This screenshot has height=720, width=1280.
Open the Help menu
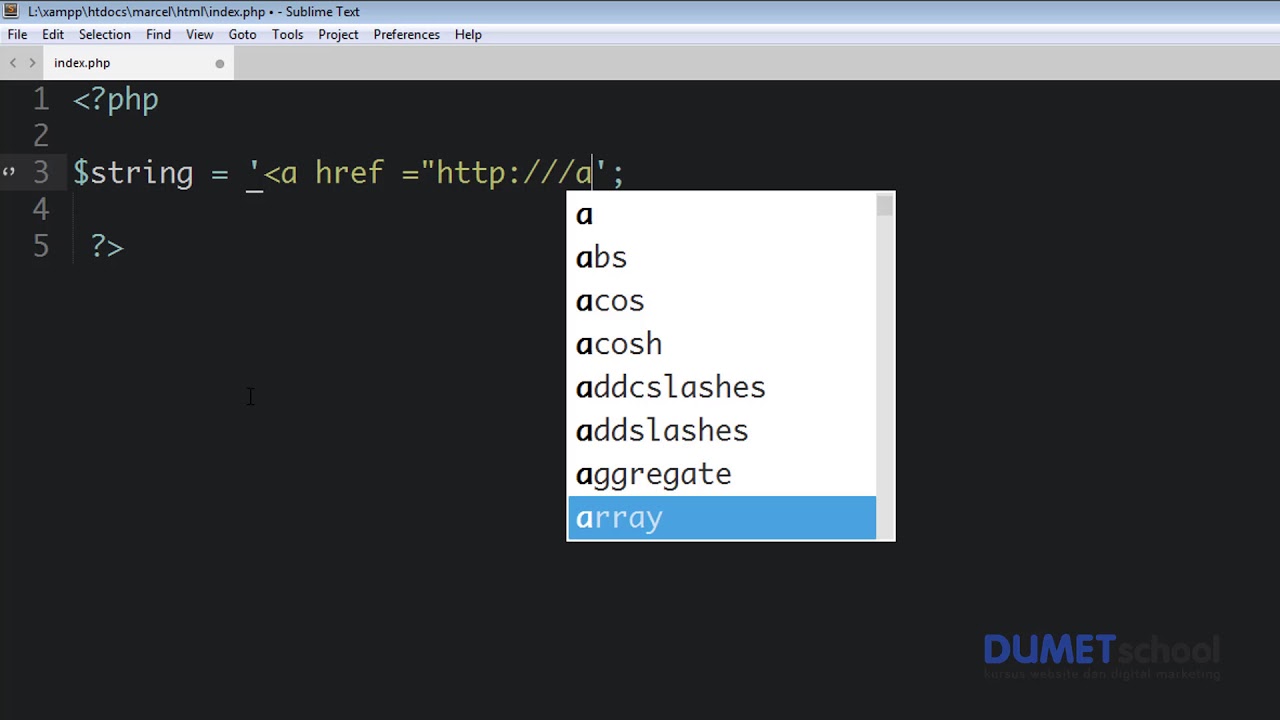pos(468,34)
